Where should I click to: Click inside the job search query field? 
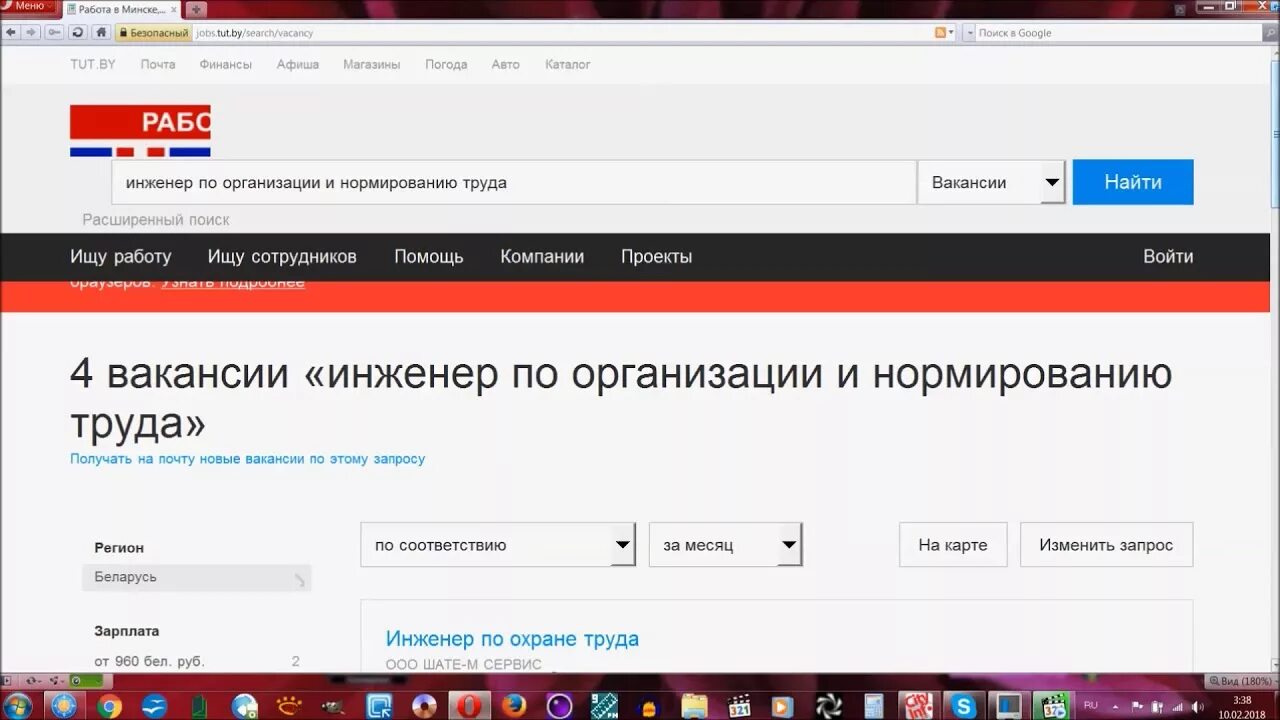[514, 183]
